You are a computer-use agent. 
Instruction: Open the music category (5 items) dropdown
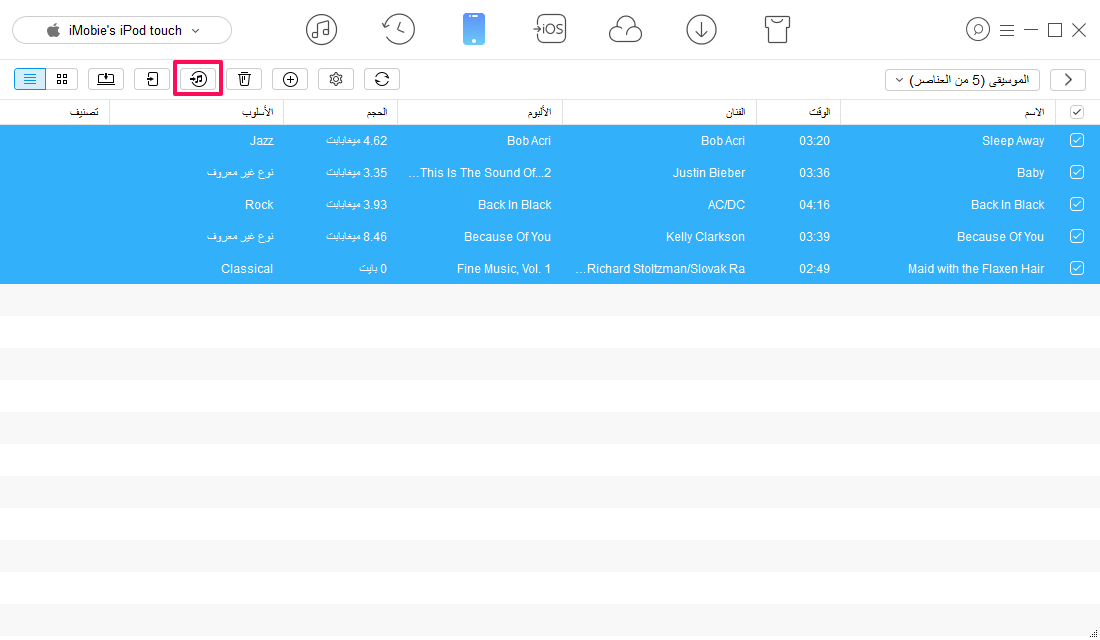click(x=962, y=80)
